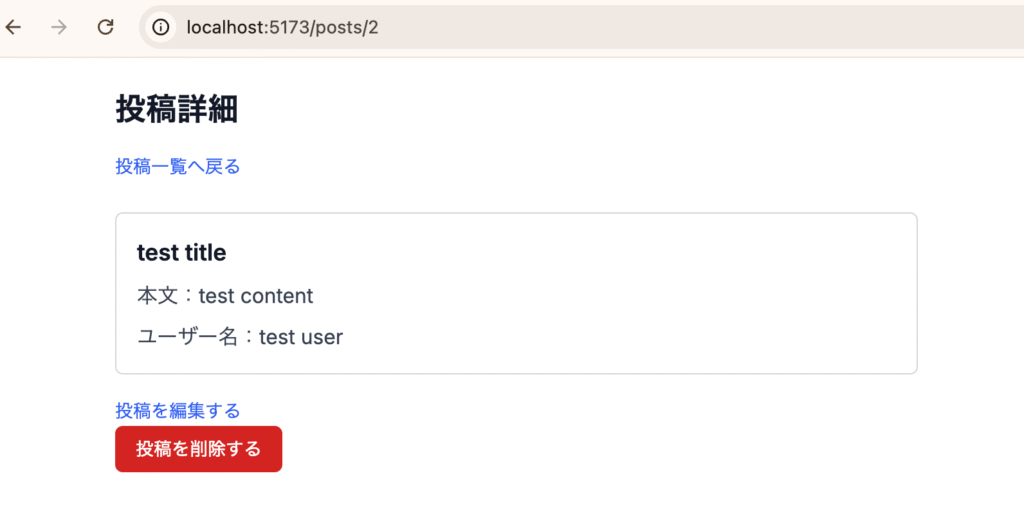Click the ユーザー名 label in the card
This screenshot has height=507, width=1024.
187,337
